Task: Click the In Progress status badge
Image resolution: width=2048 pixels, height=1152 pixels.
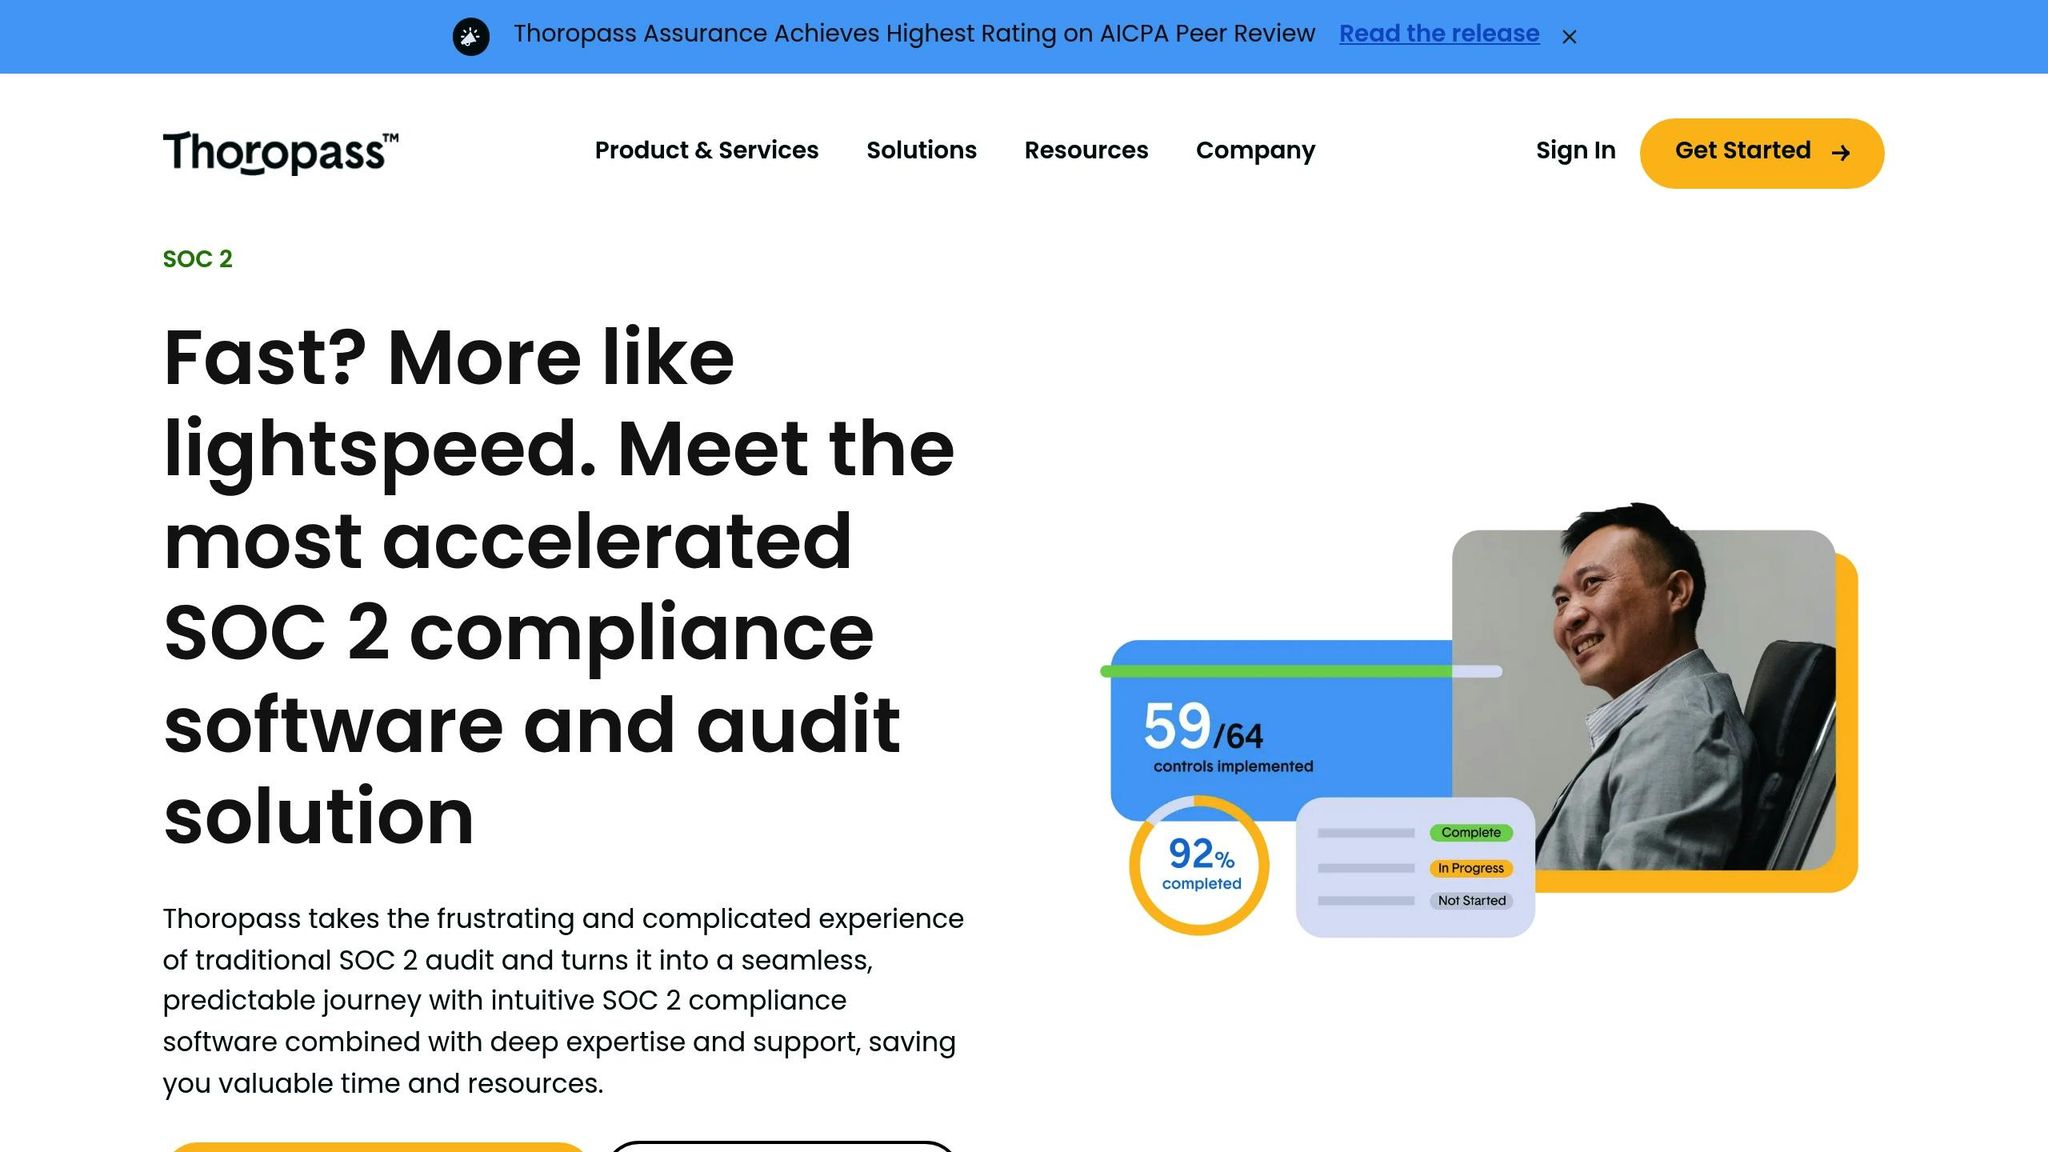Action: (1471, 868)
